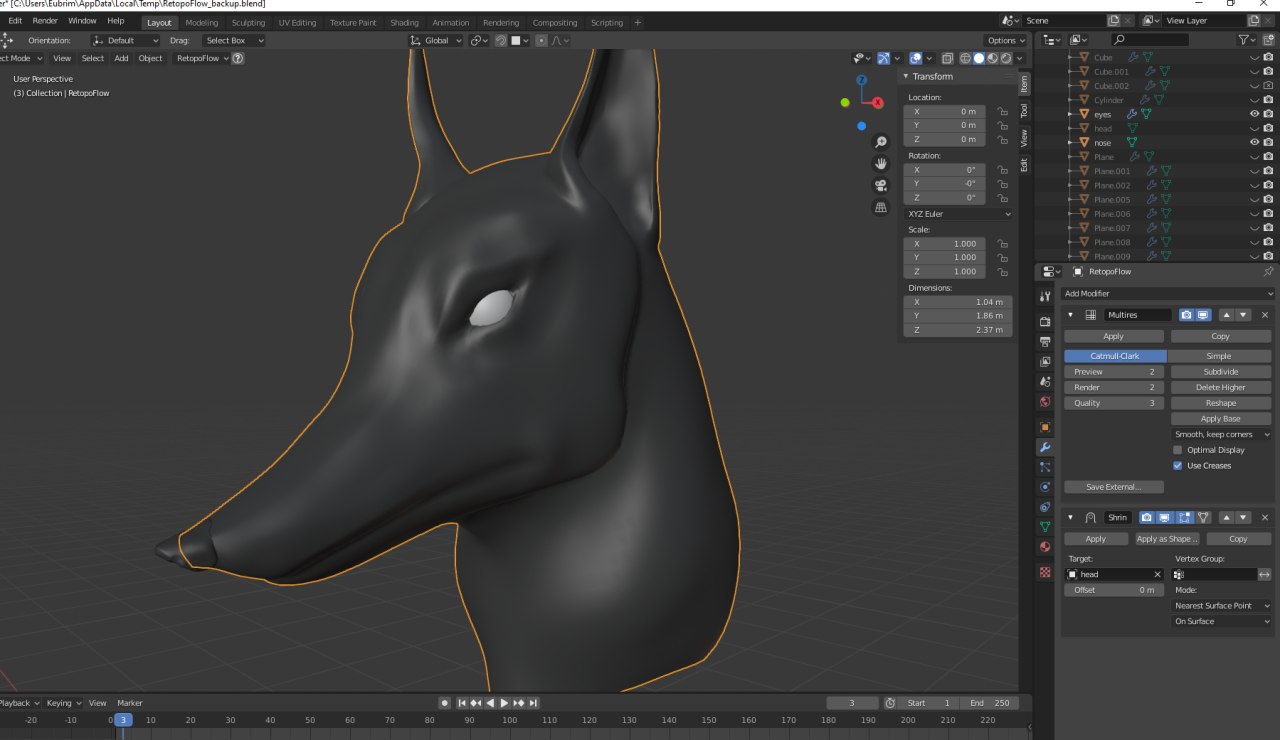Switch to the Sculpting workspace tab
Screen dimensions: 1280x740
248,22
